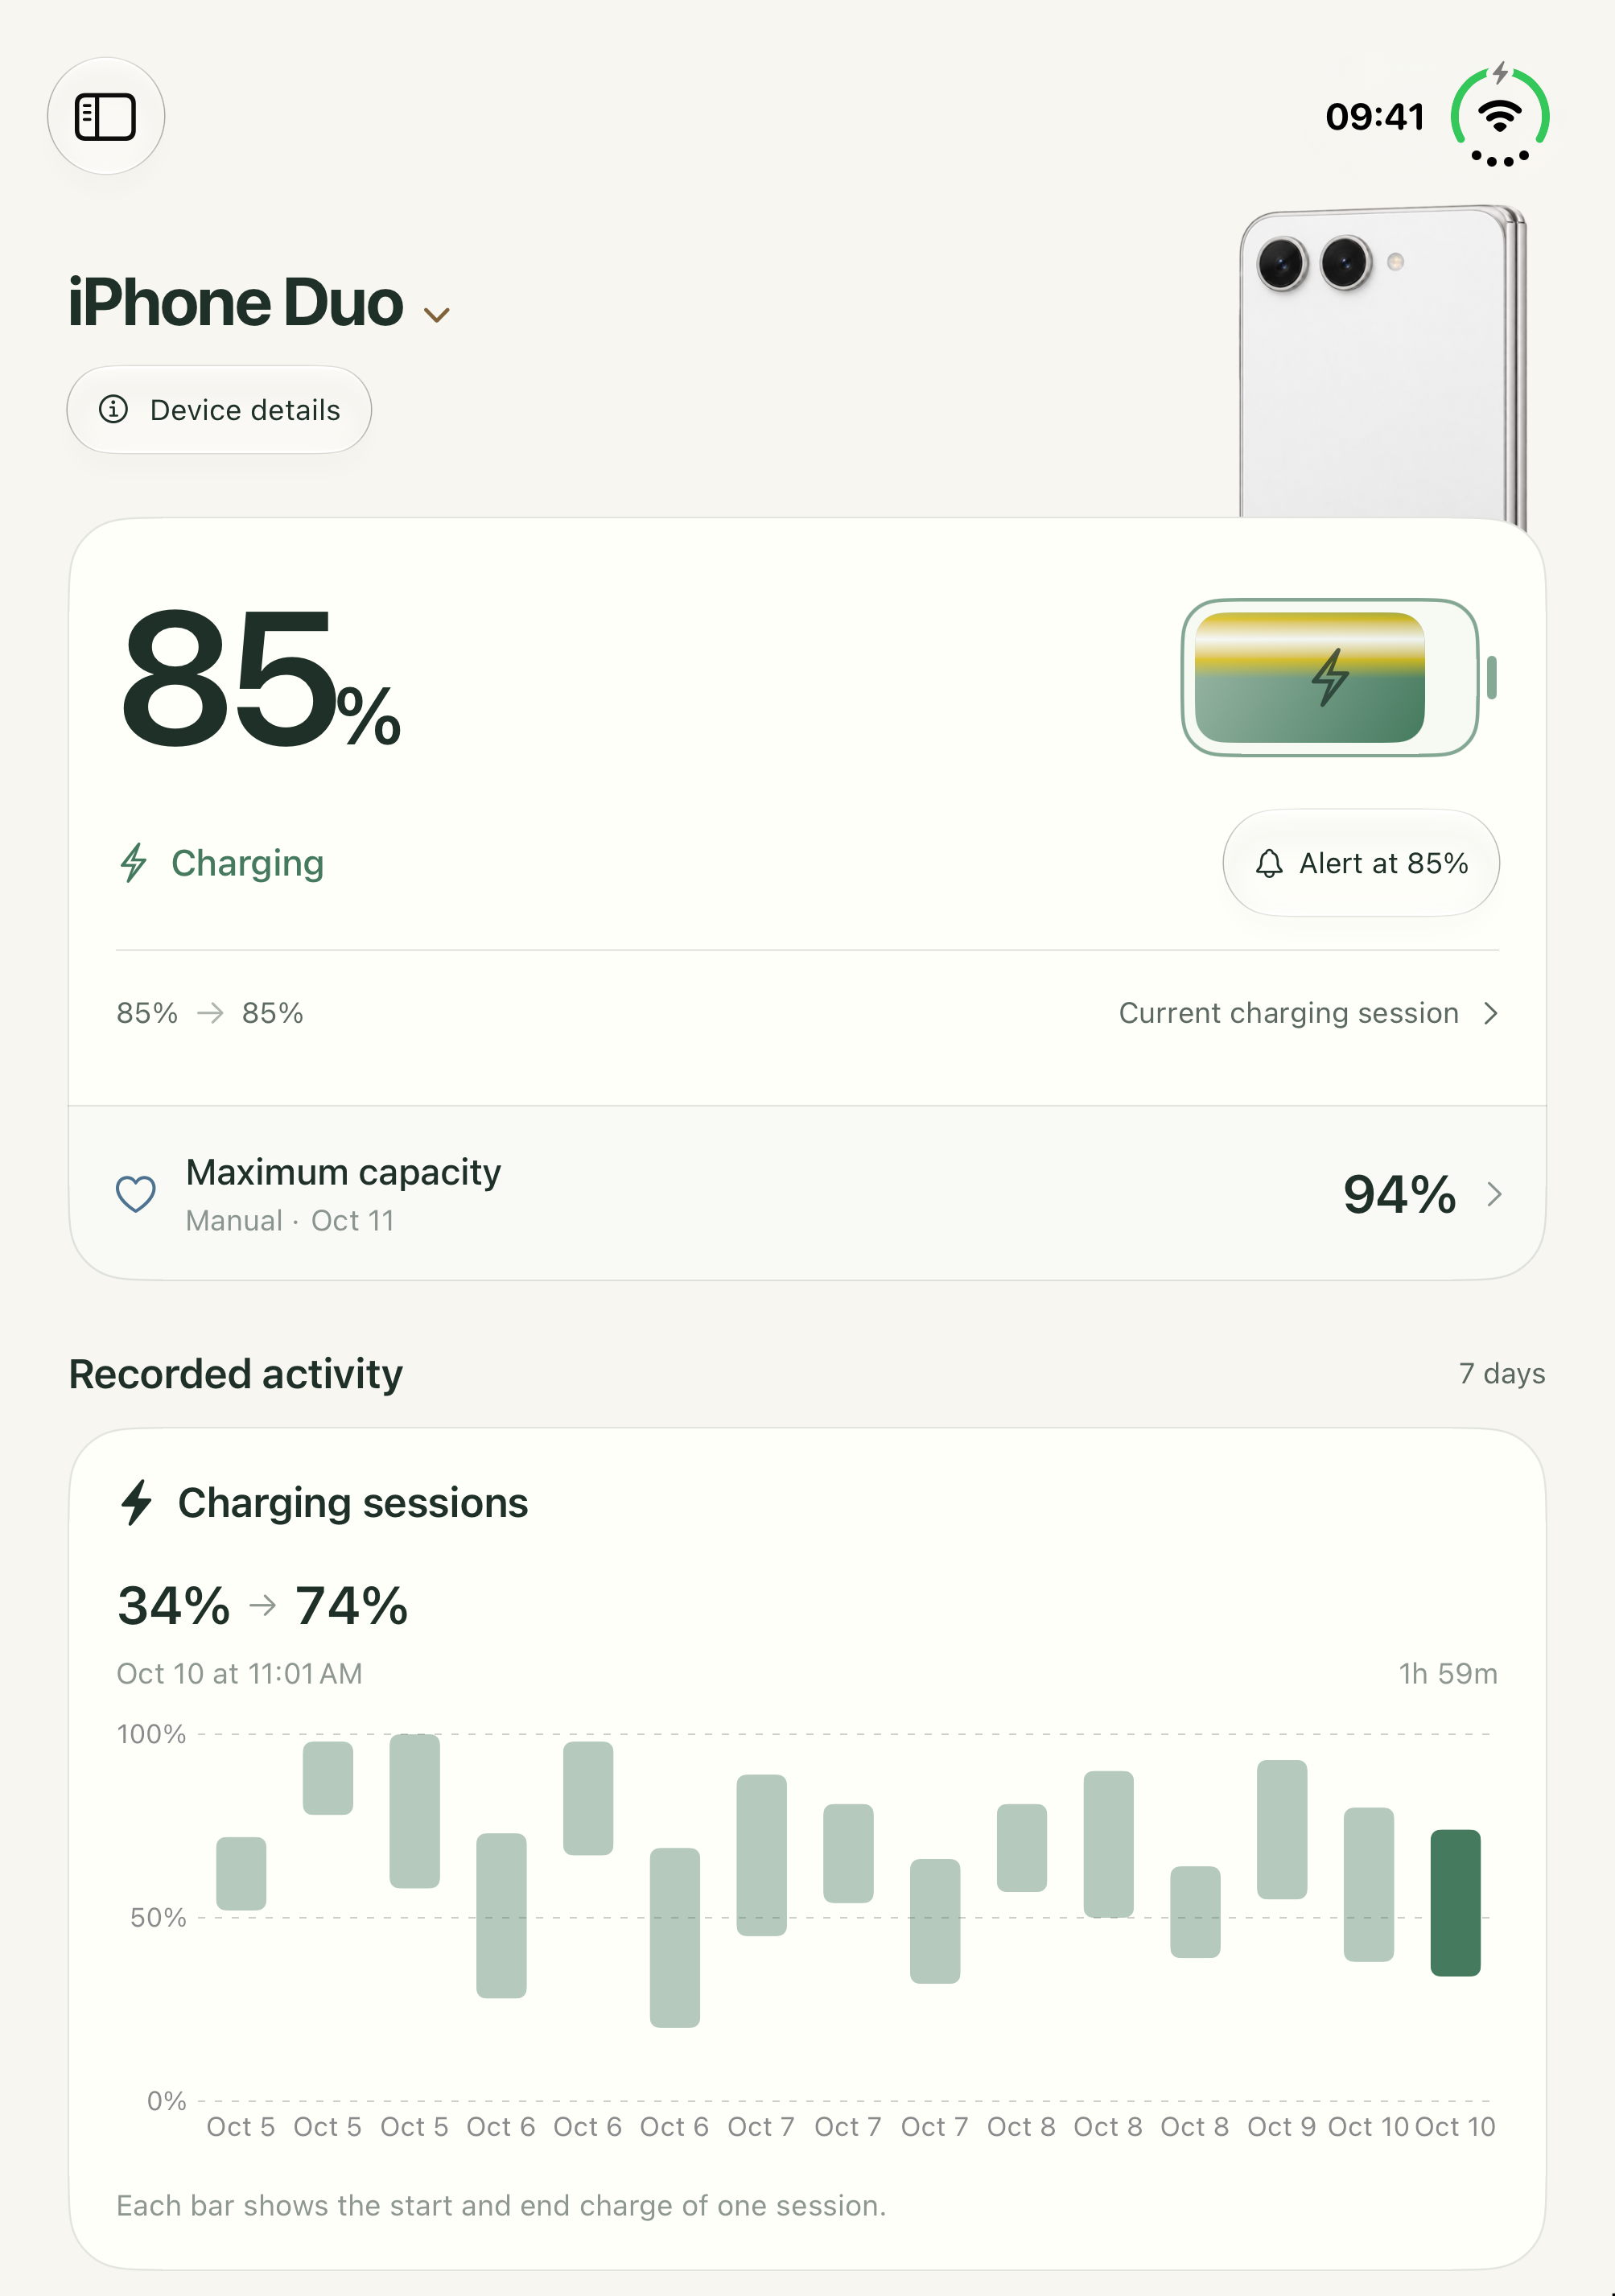Tap the info icon in Device details
The width and height of the screenshot is (1615, 2296).
coord(113,409)
